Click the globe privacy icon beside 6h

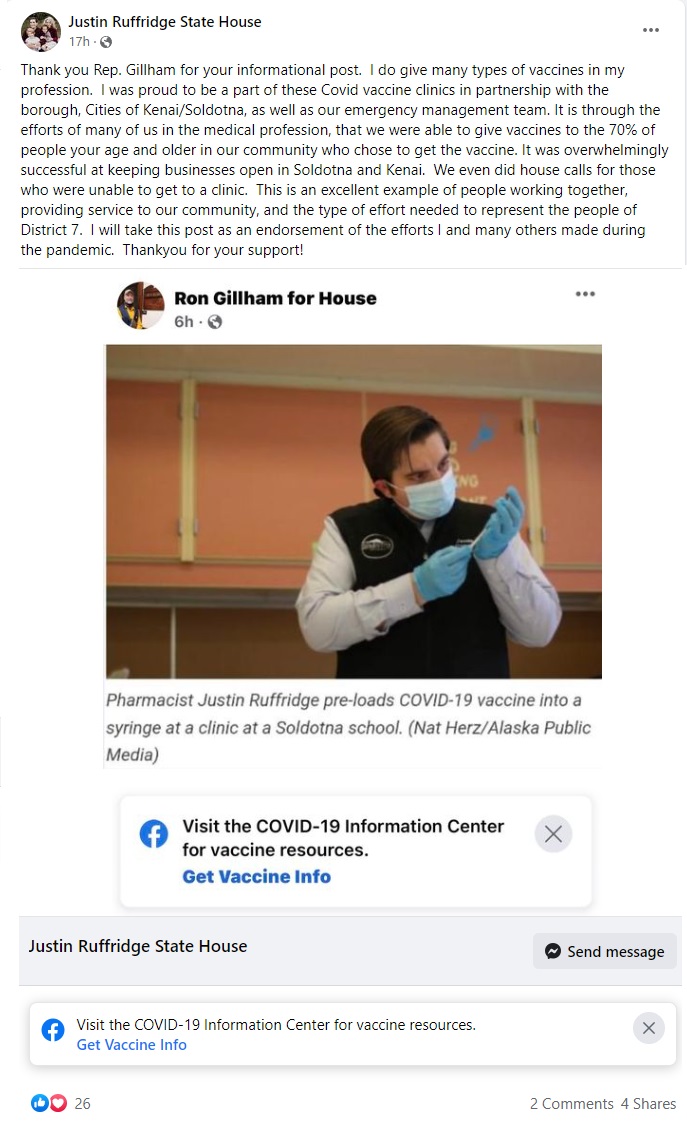[215, 322]
